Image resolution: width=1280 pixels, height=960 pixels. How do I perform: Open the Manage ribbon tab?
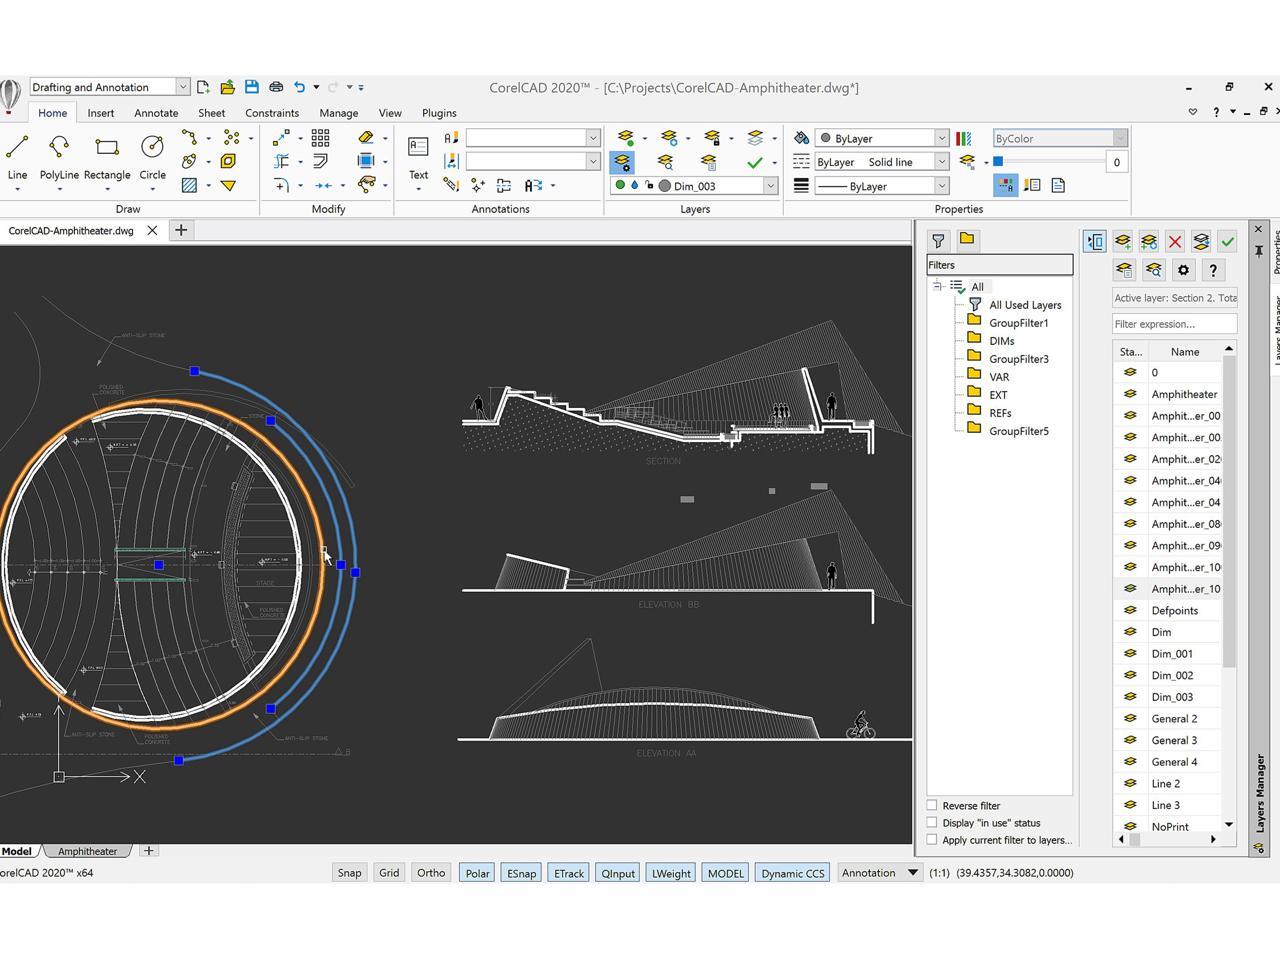(x=338, y=113)
